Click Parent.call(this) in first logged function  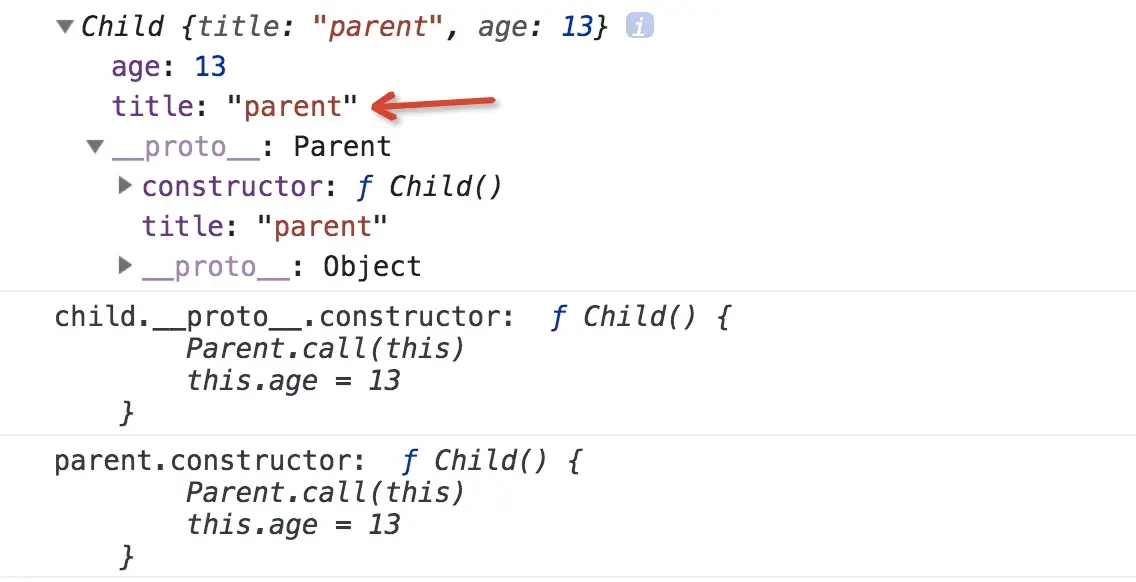[x=325, y=349]
